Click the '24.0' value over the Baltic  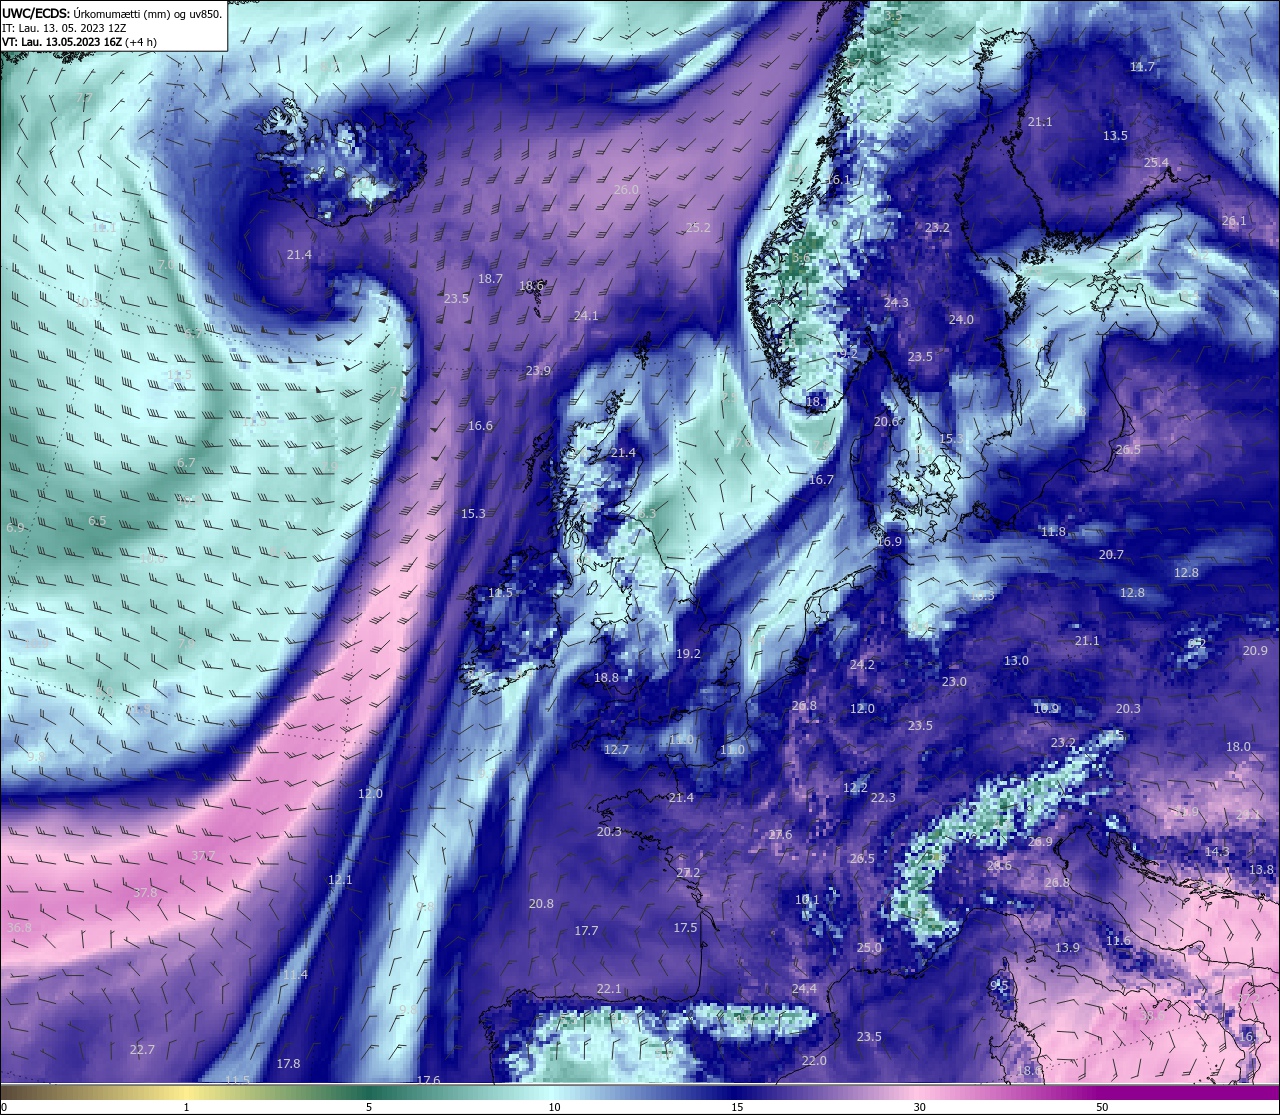tap(961, 320)
